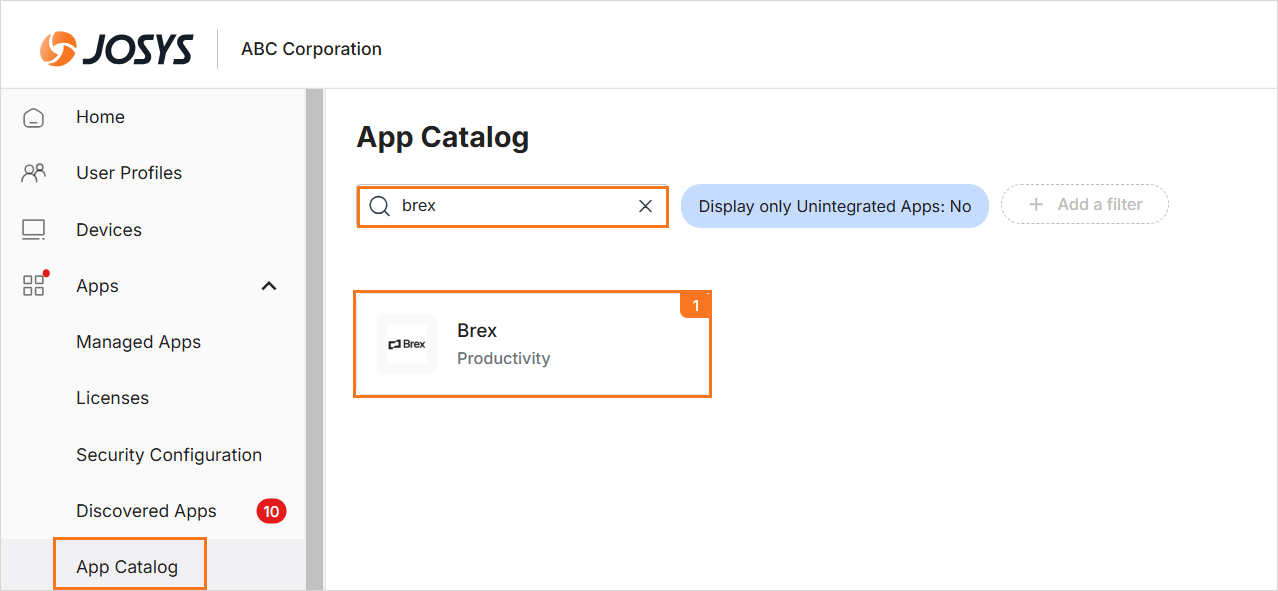Click the sidebar vertical scrollbar
1278x591 pixels.
tap(315, 339)
